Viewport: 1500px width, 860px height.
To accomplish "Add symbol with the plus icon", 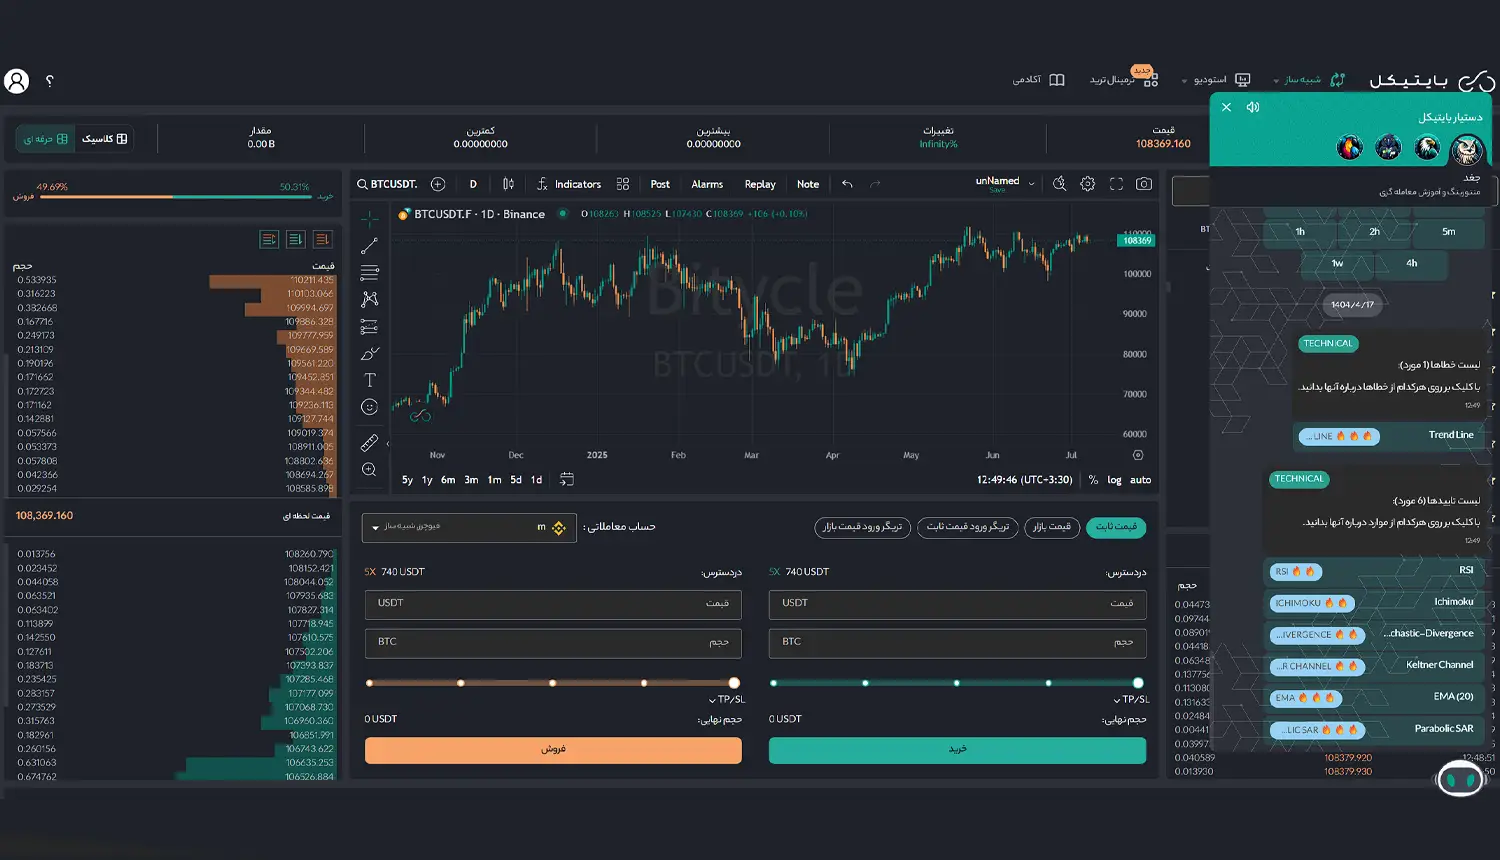I will click(438, 184).
